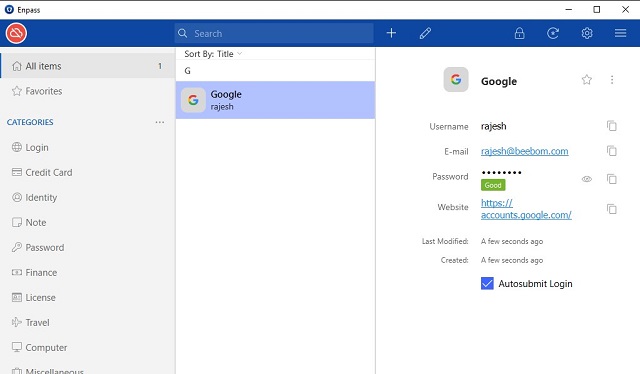
Task: Select the License category
Action: 87,298
